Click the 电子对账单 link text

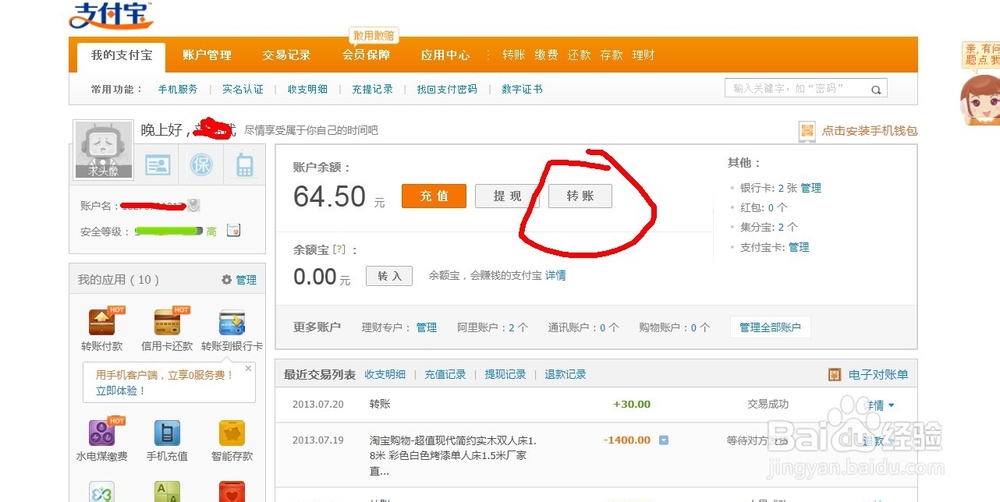[878, 374]
